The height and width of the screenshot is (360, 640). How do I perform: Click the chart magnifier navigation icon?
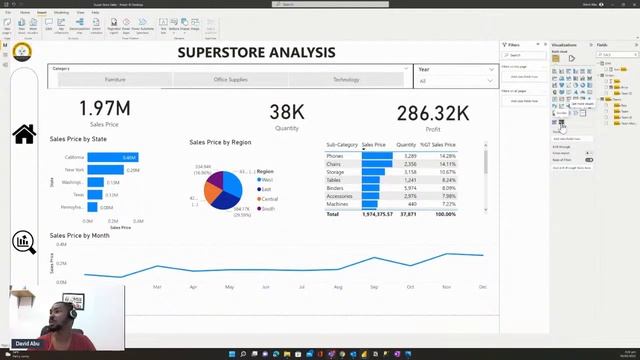click(x=24, y=242)
